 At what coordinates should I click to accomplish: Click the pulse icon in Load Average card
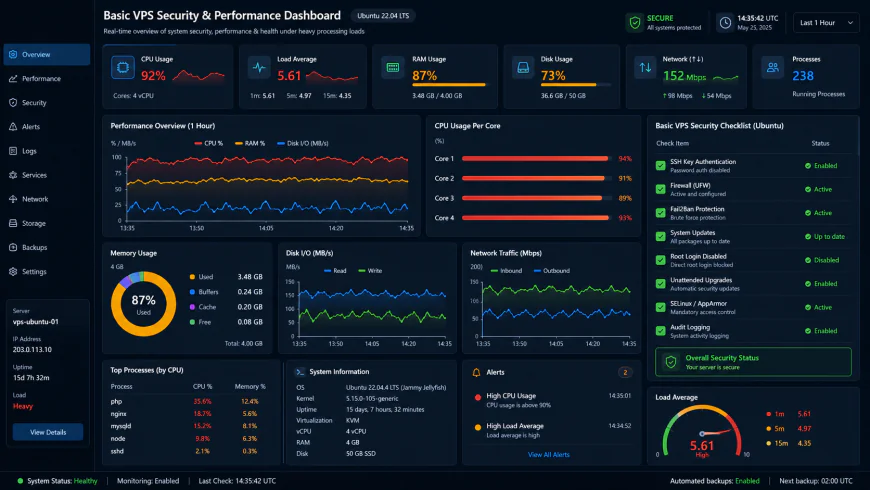pyautogui.click(x=259, y=68)
